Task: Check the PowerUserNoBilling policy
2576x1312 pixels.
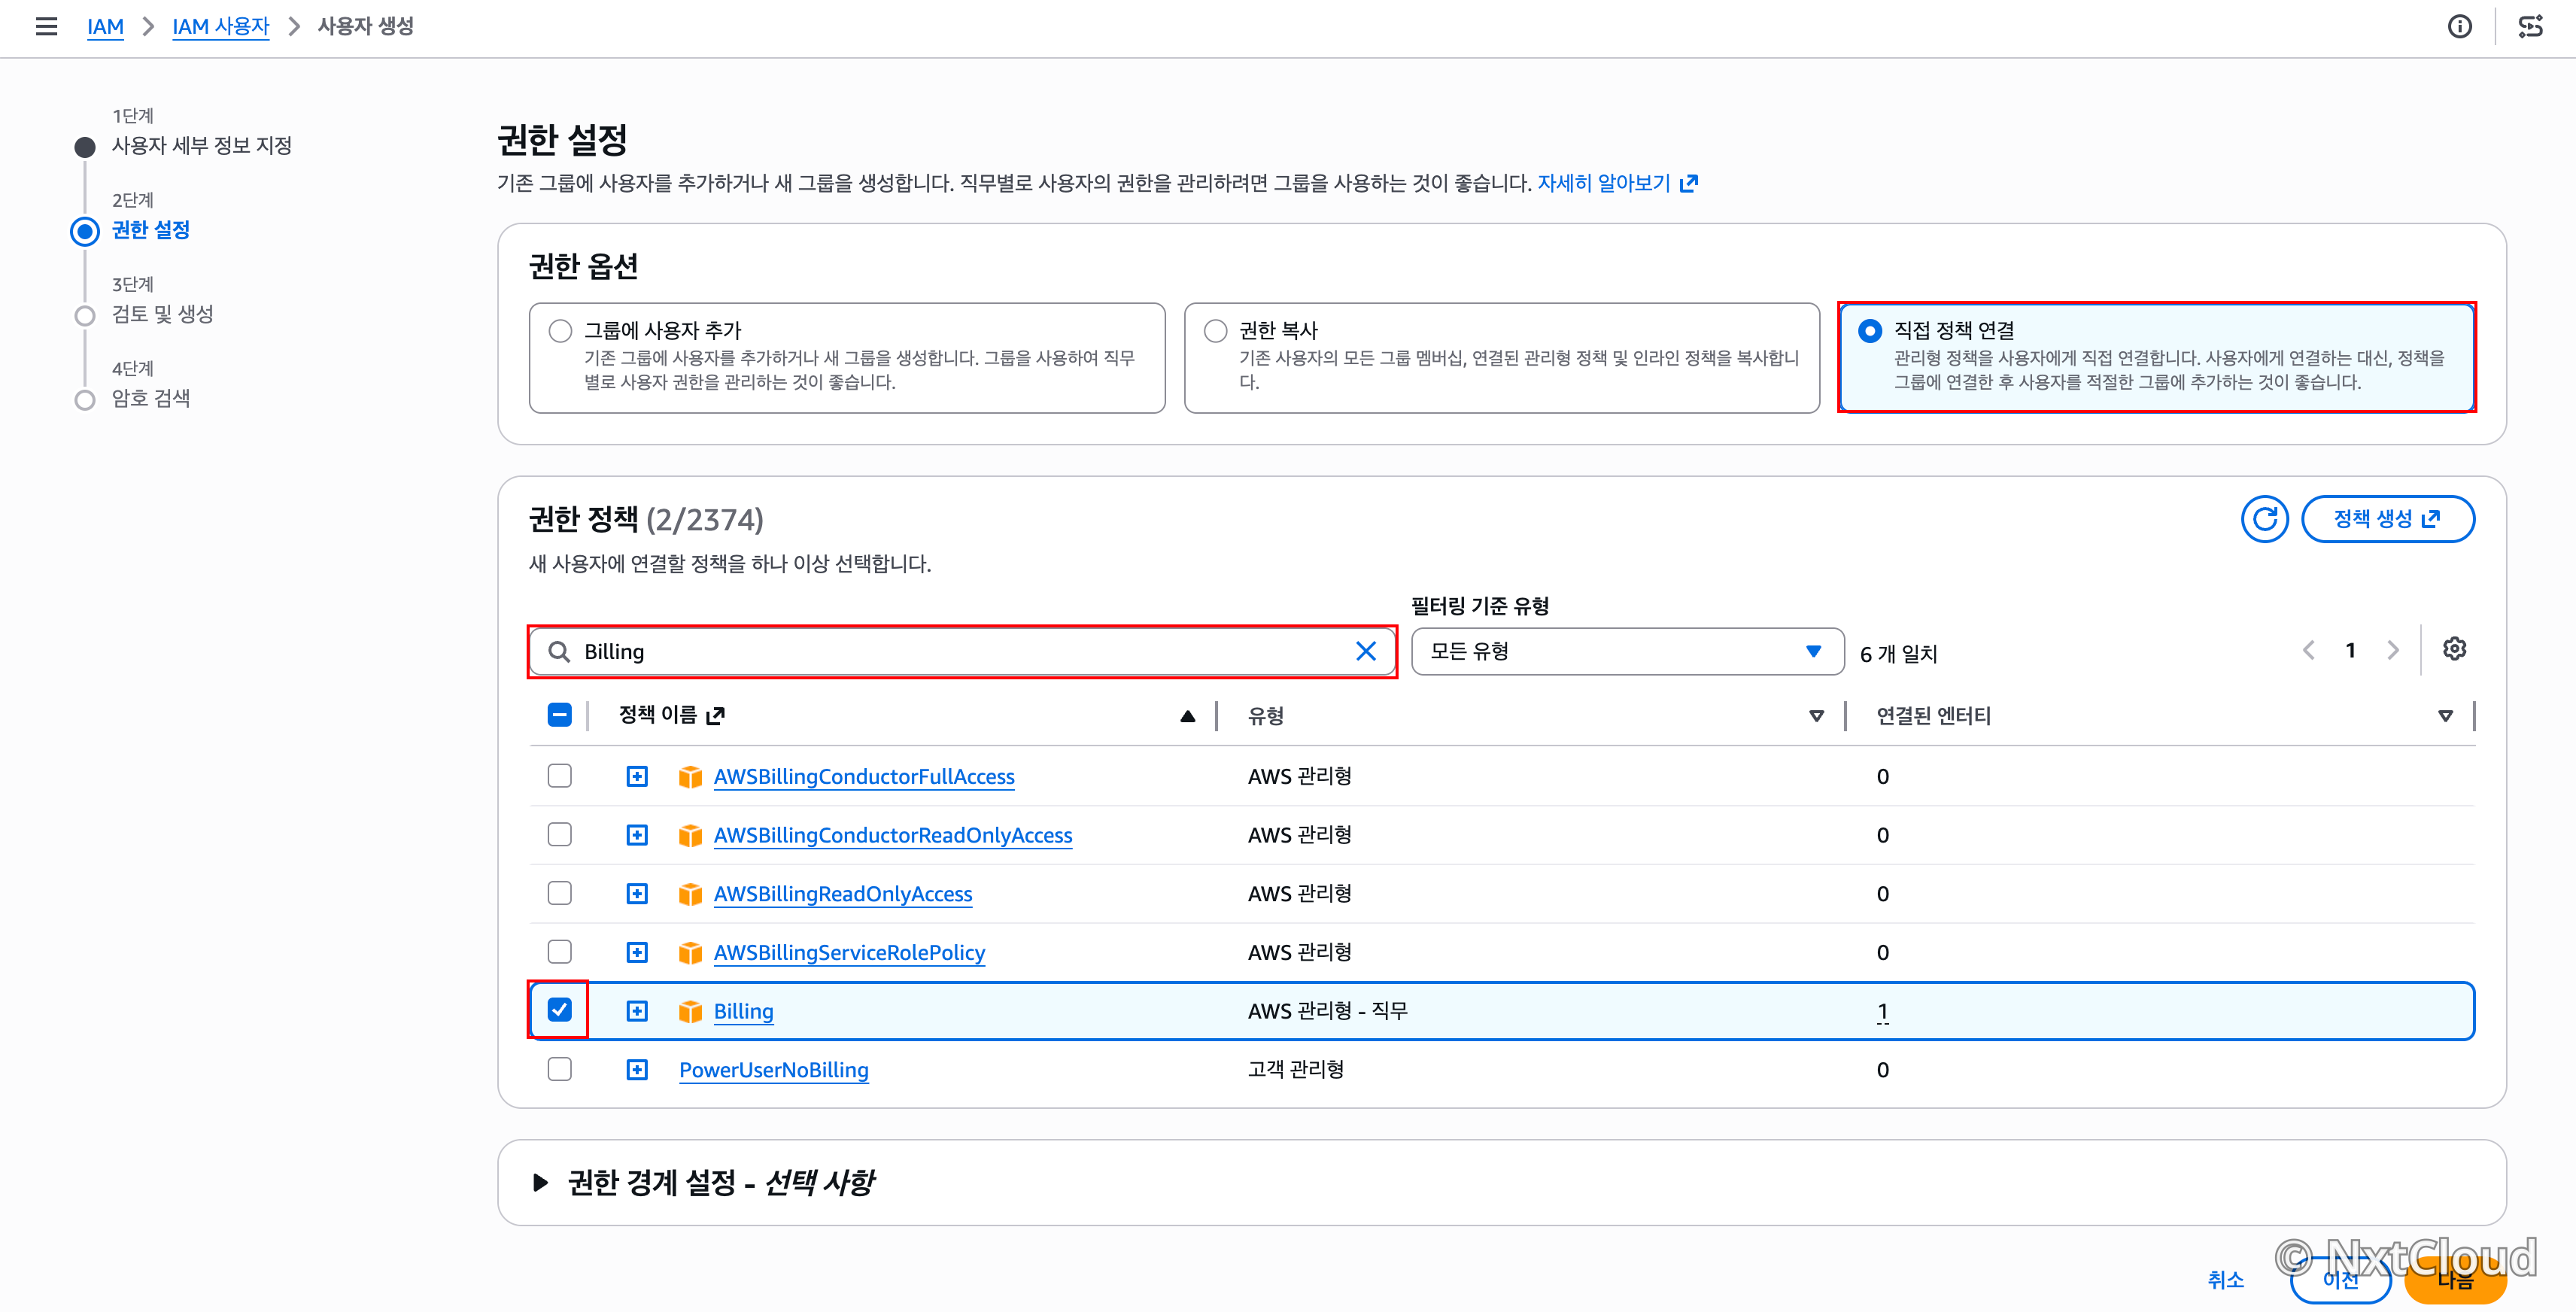Action: click(x=559, y=1069)
